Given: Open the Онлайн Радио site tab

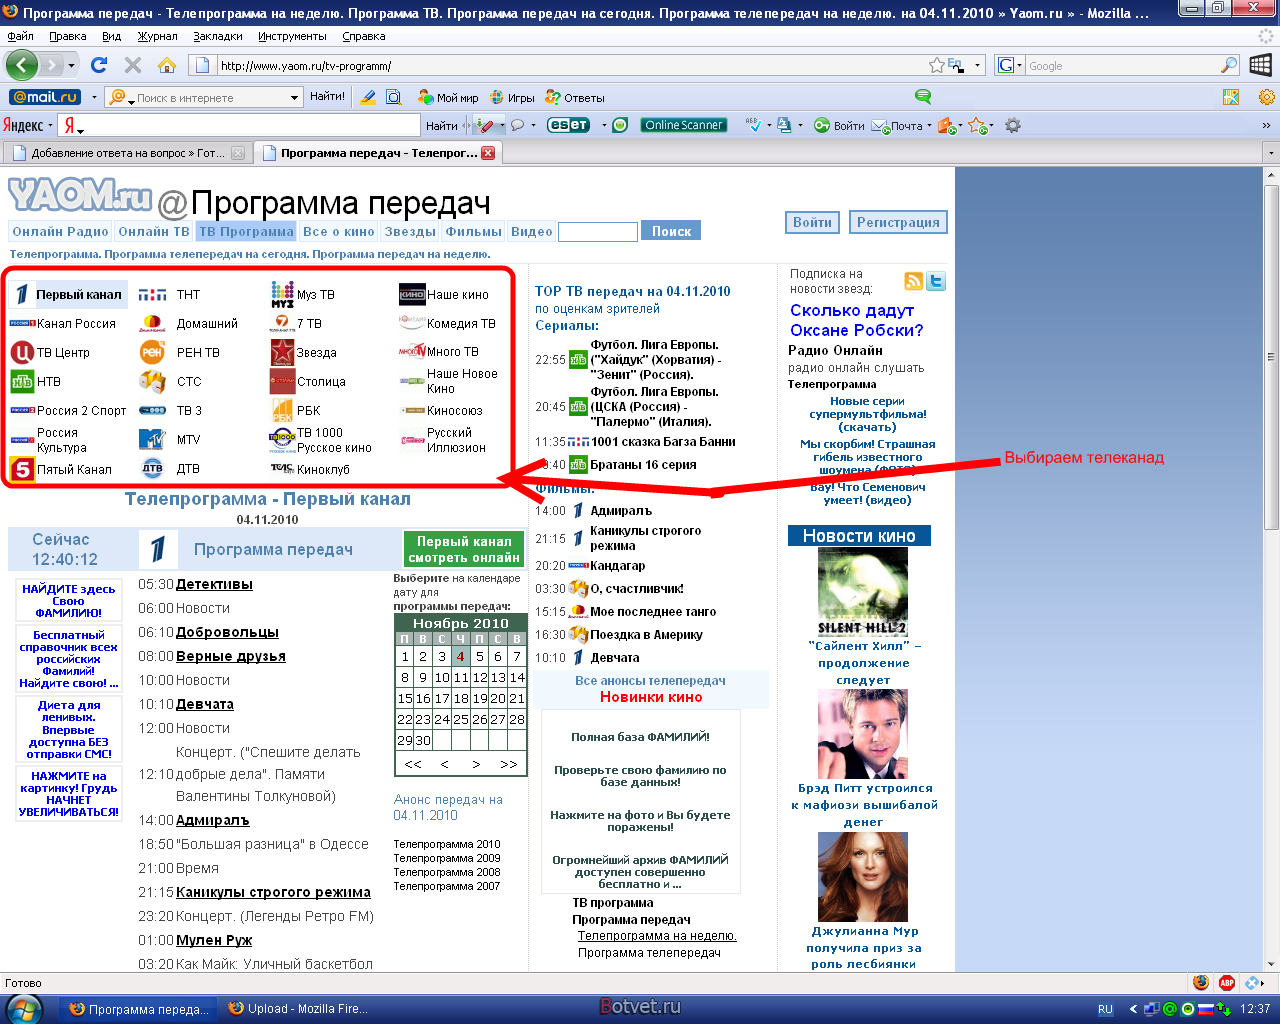Looking at the screenshot, I should pos(60,231).
